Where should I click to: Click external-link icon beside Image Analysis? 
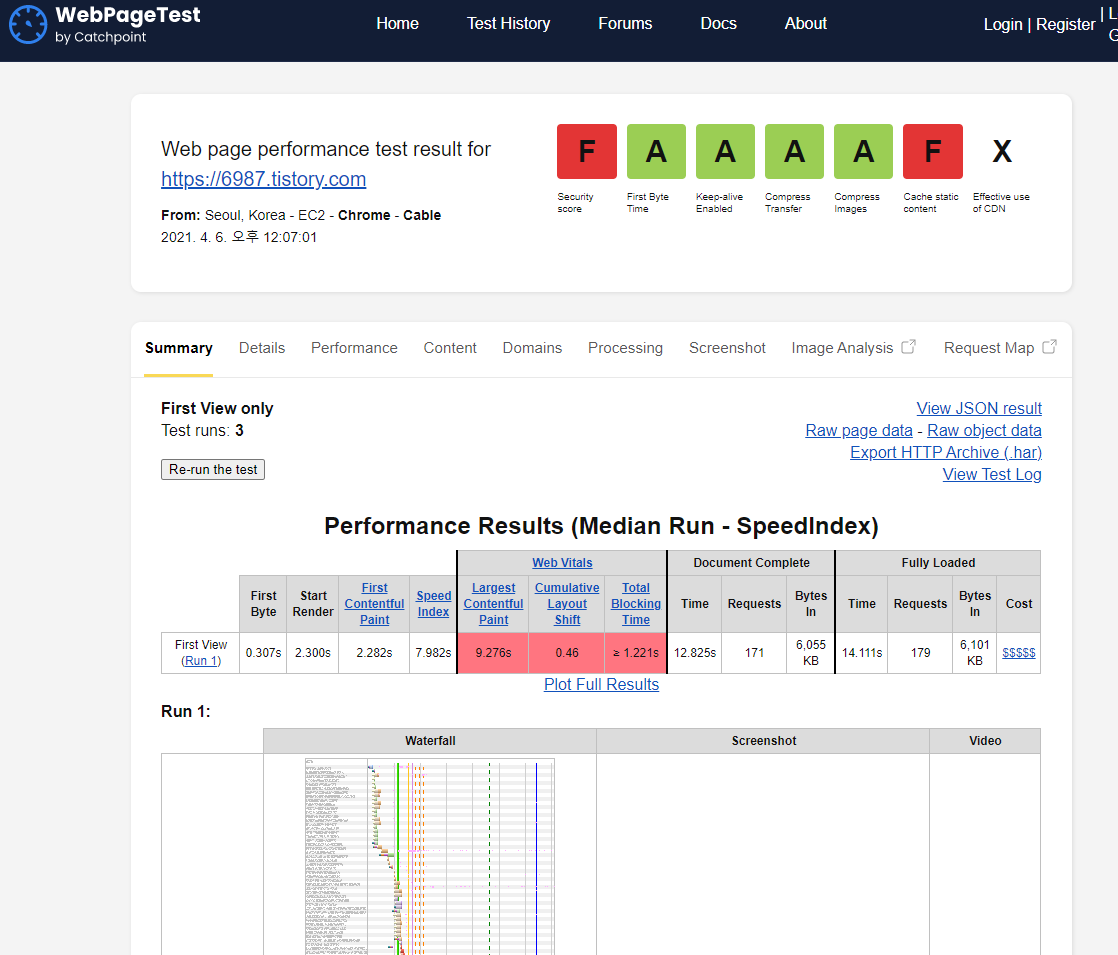click(x=908, y=347)
